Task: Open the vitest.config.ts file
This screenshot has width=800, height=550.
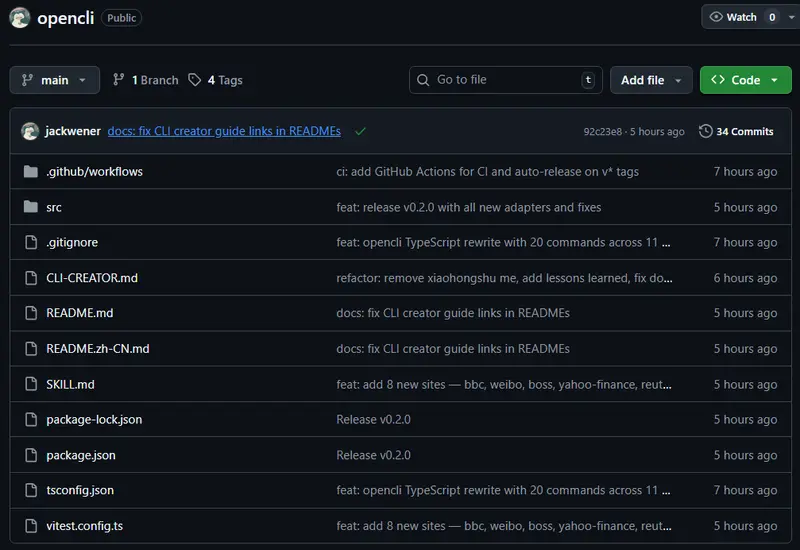Action: 85,526
